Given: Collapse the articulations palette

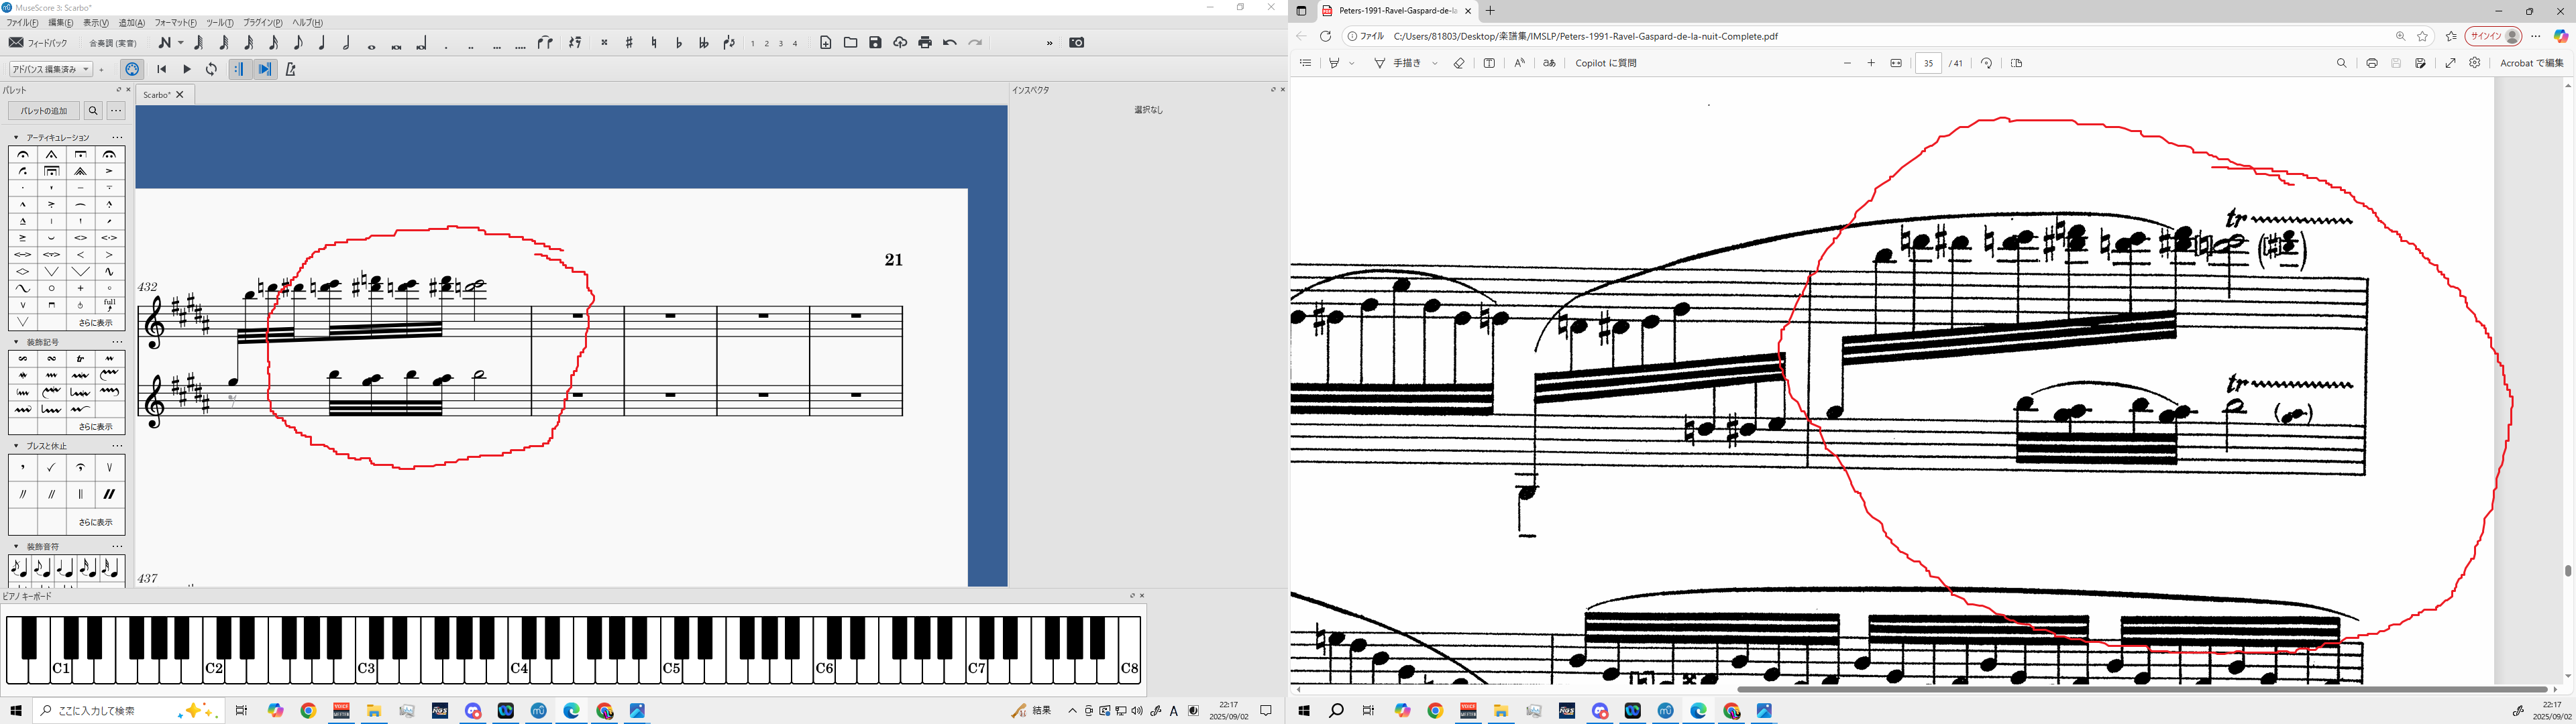Looking at the screenshot, I should 16,137.
